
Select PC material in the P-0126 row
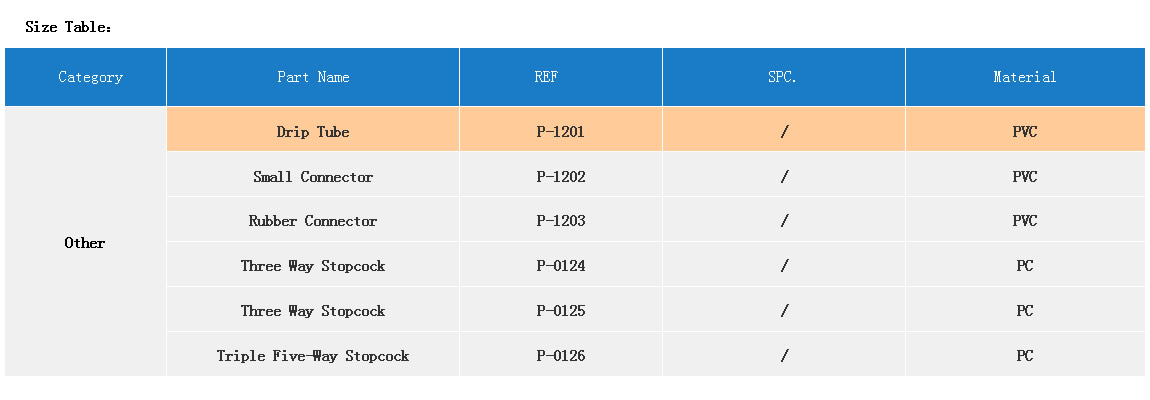click(x=1024, y=356)
